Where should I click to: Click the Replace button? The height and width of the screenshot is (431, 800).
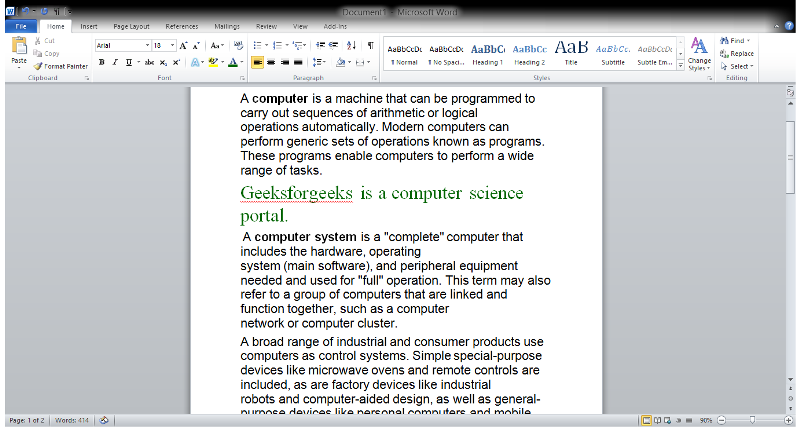(x=737, y=54)
